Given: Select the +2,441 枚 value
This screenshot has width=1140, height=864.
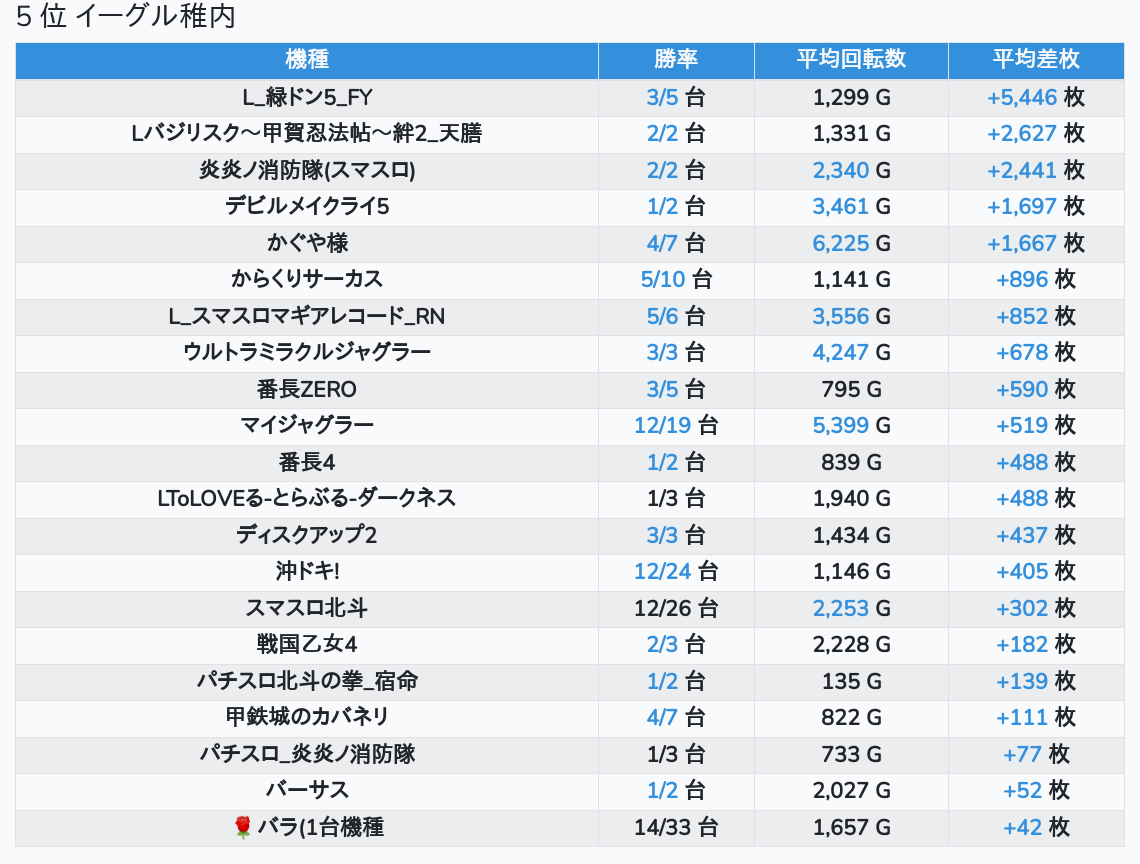Looking at the screenshot, I should point(1036,170).
